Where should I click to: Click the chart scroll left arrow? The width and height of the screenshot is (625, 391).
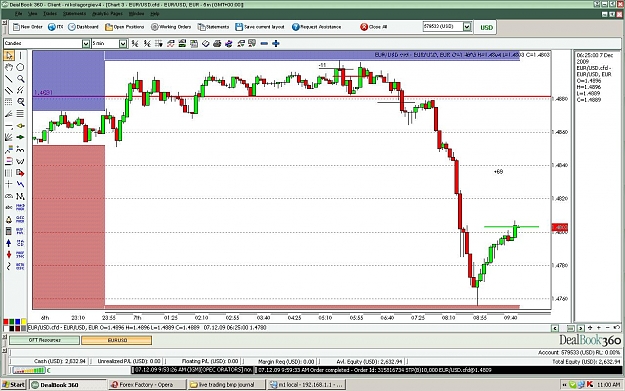[555, 328]
